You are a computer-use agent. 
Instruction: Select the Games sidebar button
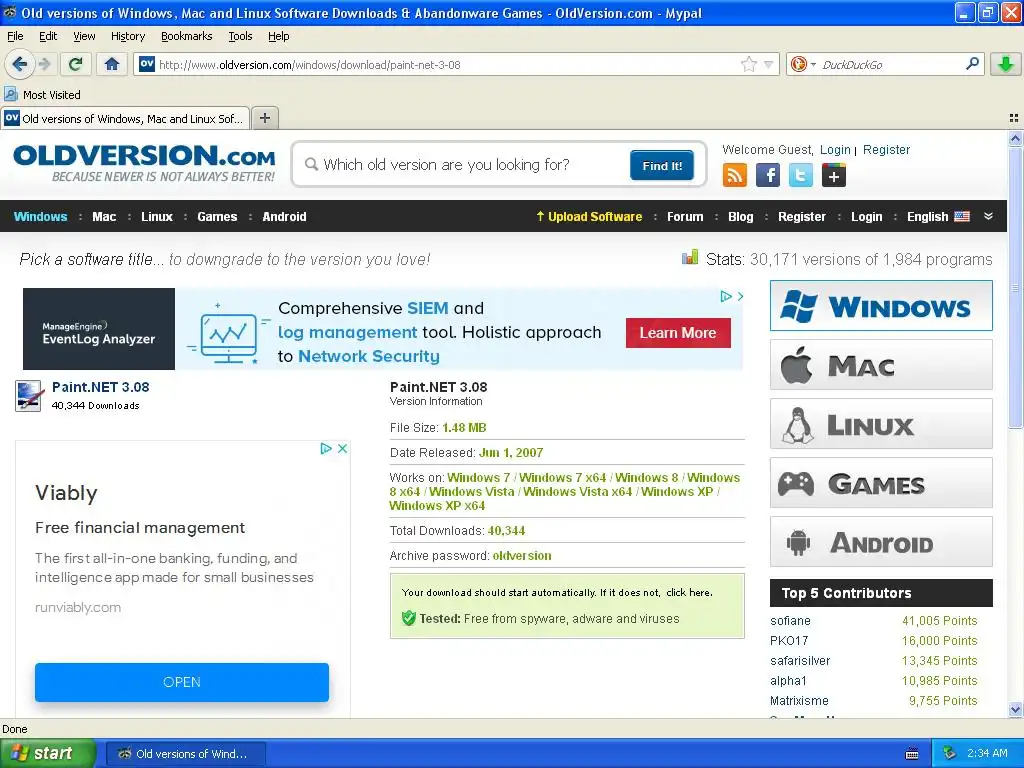881,483
